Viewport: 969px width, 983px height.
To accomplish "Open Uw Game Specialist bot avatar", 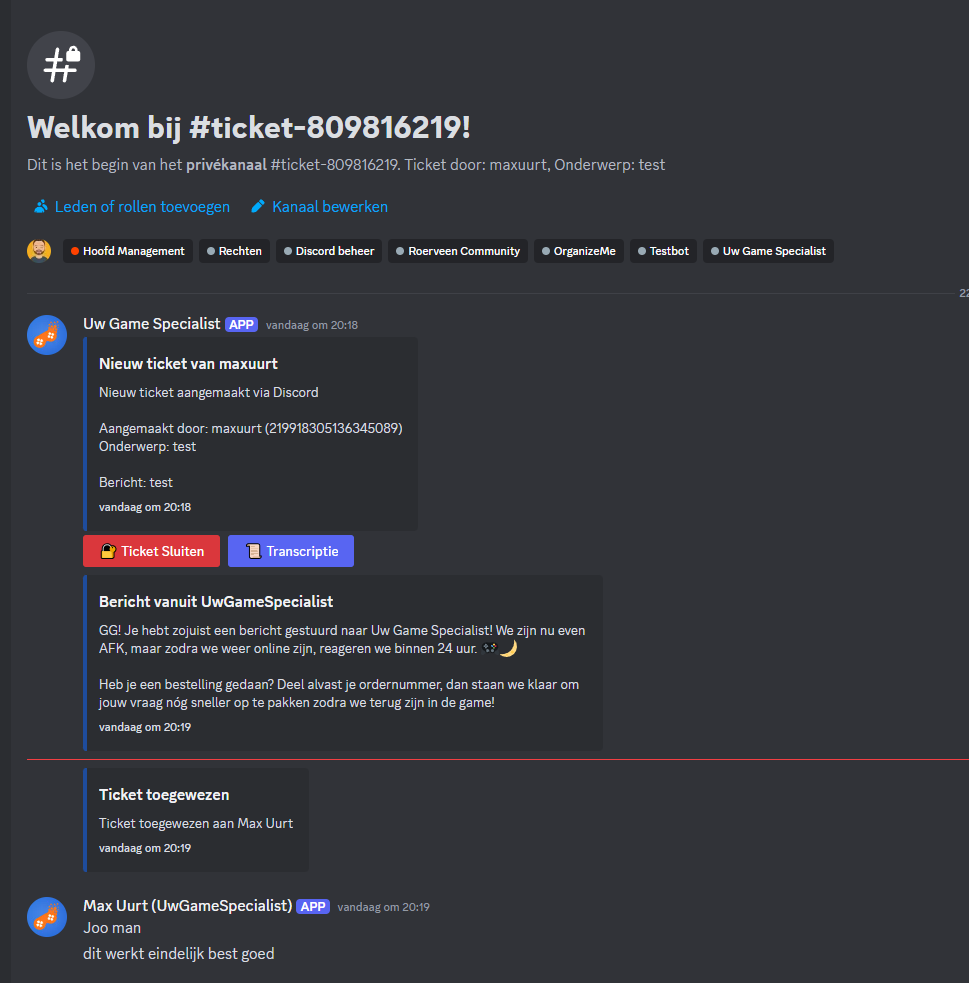I will click(47, 335).
